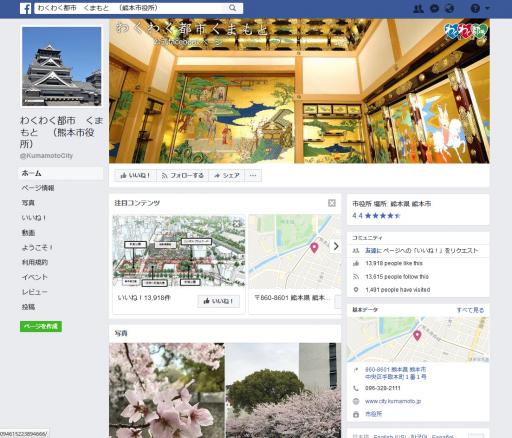Open the three-dots more options button
The height and width of the screenshot is (438, 512).
point(253,175)
